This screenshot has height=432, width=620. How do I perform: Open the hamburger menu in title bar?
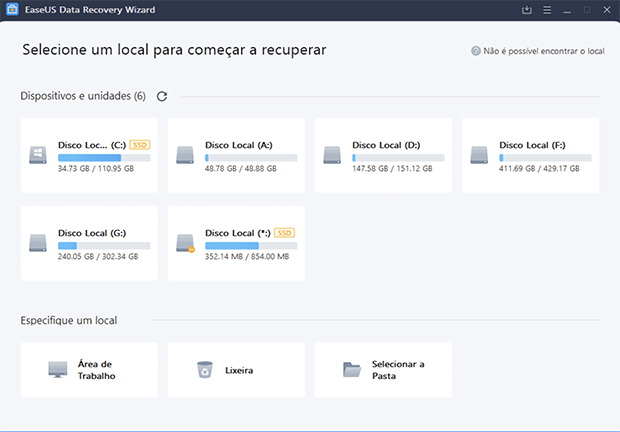point(548,10)
